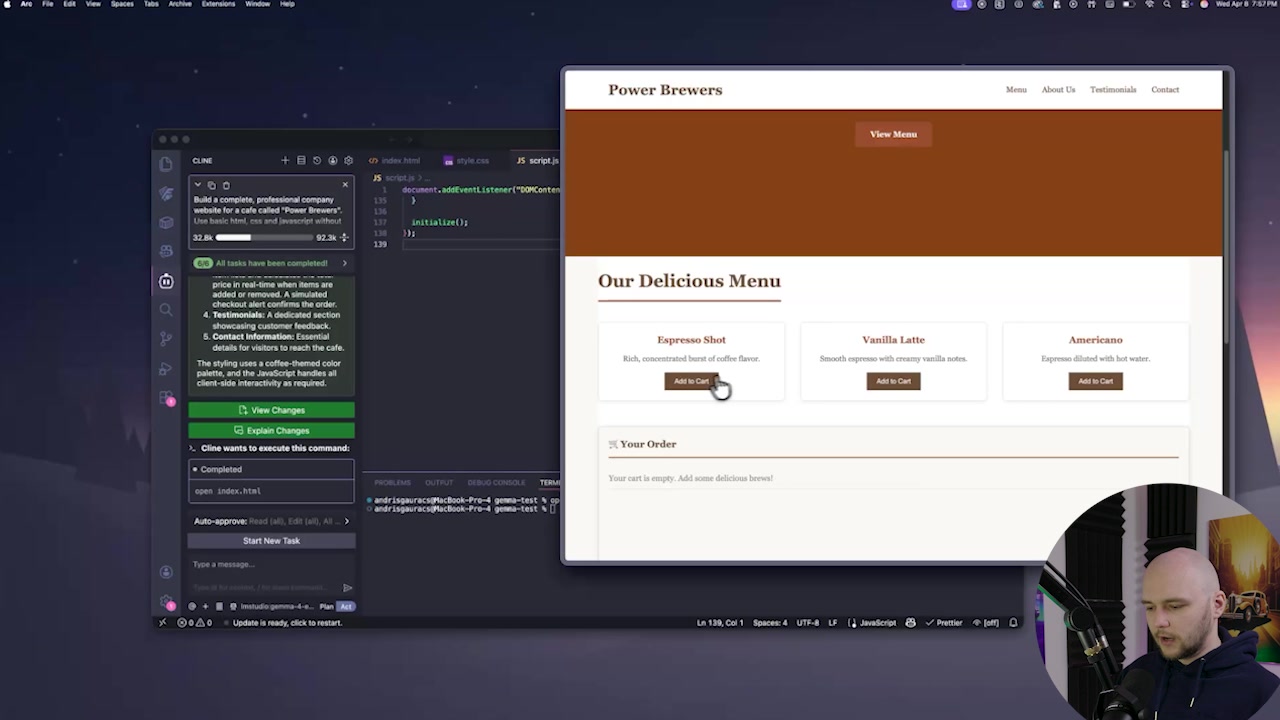Add Espresso Shot to cart on Power Brewers site
Screen dimensions: 1280x720
point(691,381)
